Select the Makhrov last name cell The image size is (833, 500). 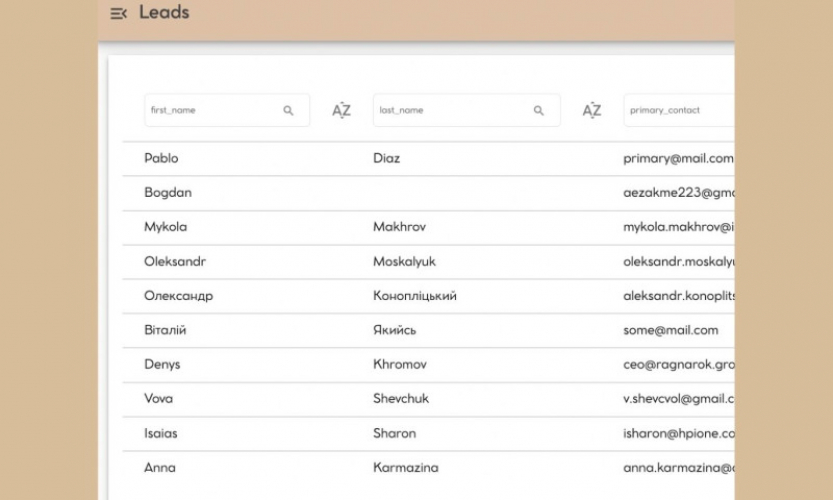pyautogui.click(x=399, y=227)
